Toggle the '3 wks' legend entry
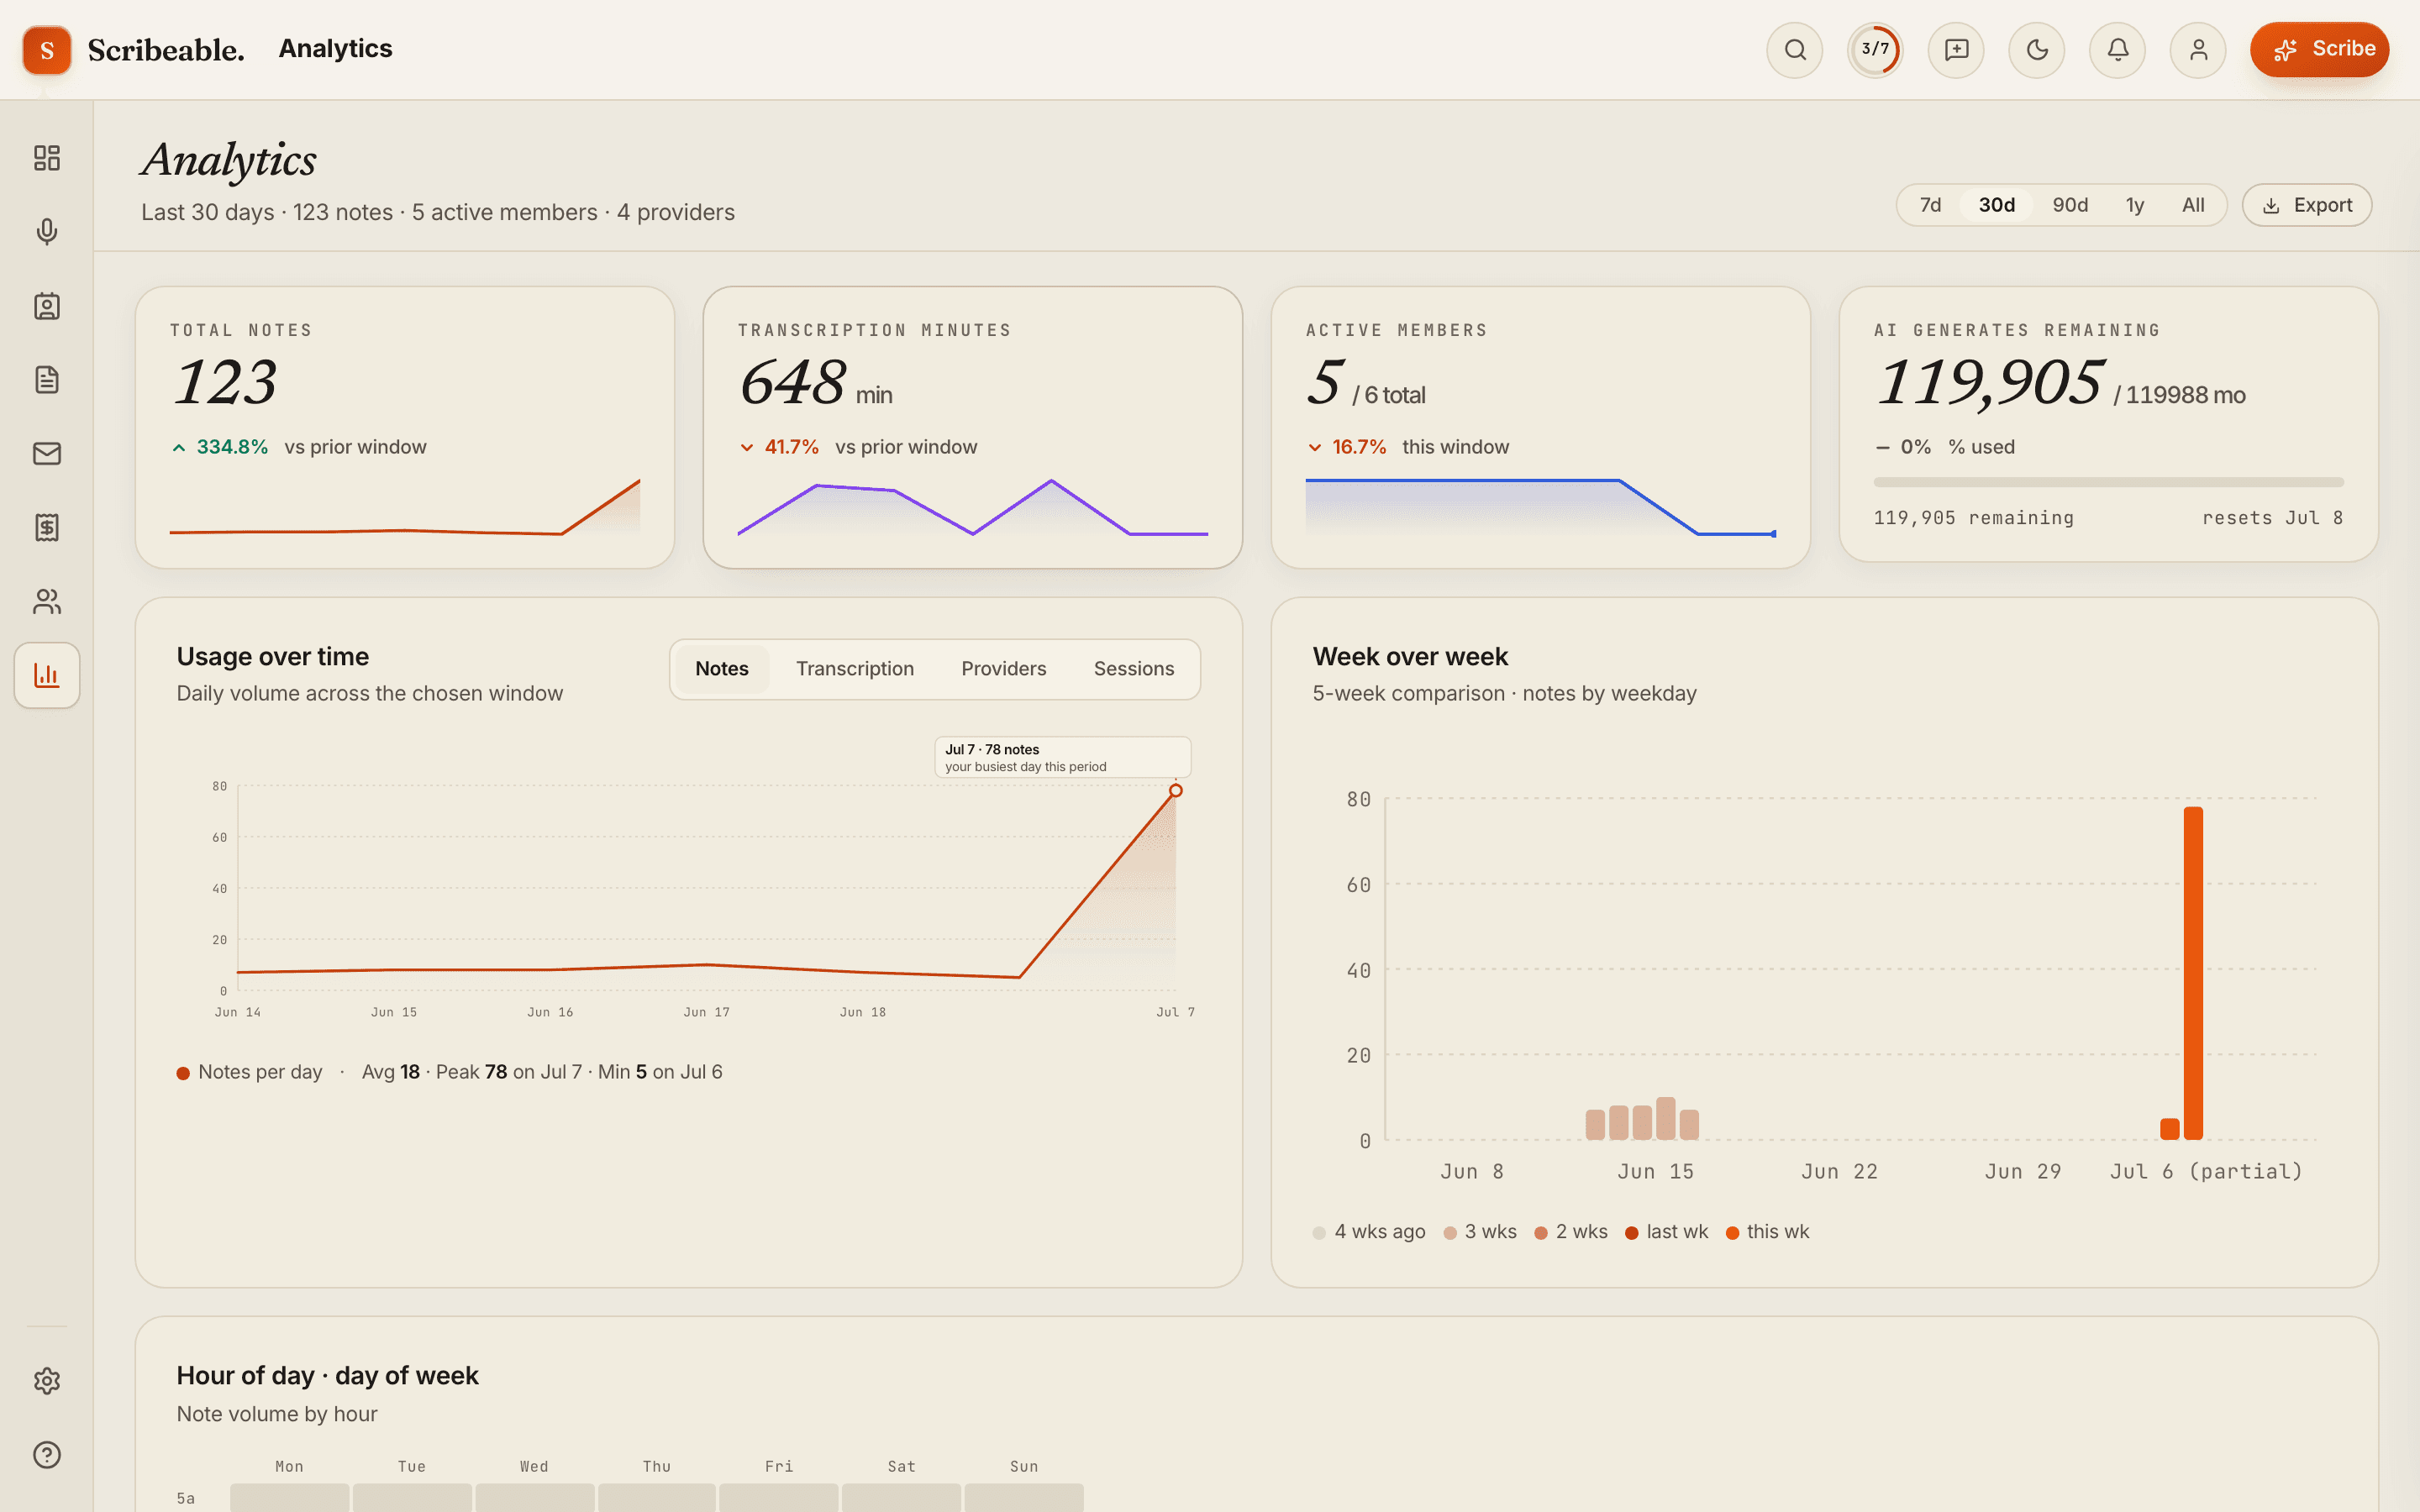The image size is (2420, 1512). tap(1480, 1232)
